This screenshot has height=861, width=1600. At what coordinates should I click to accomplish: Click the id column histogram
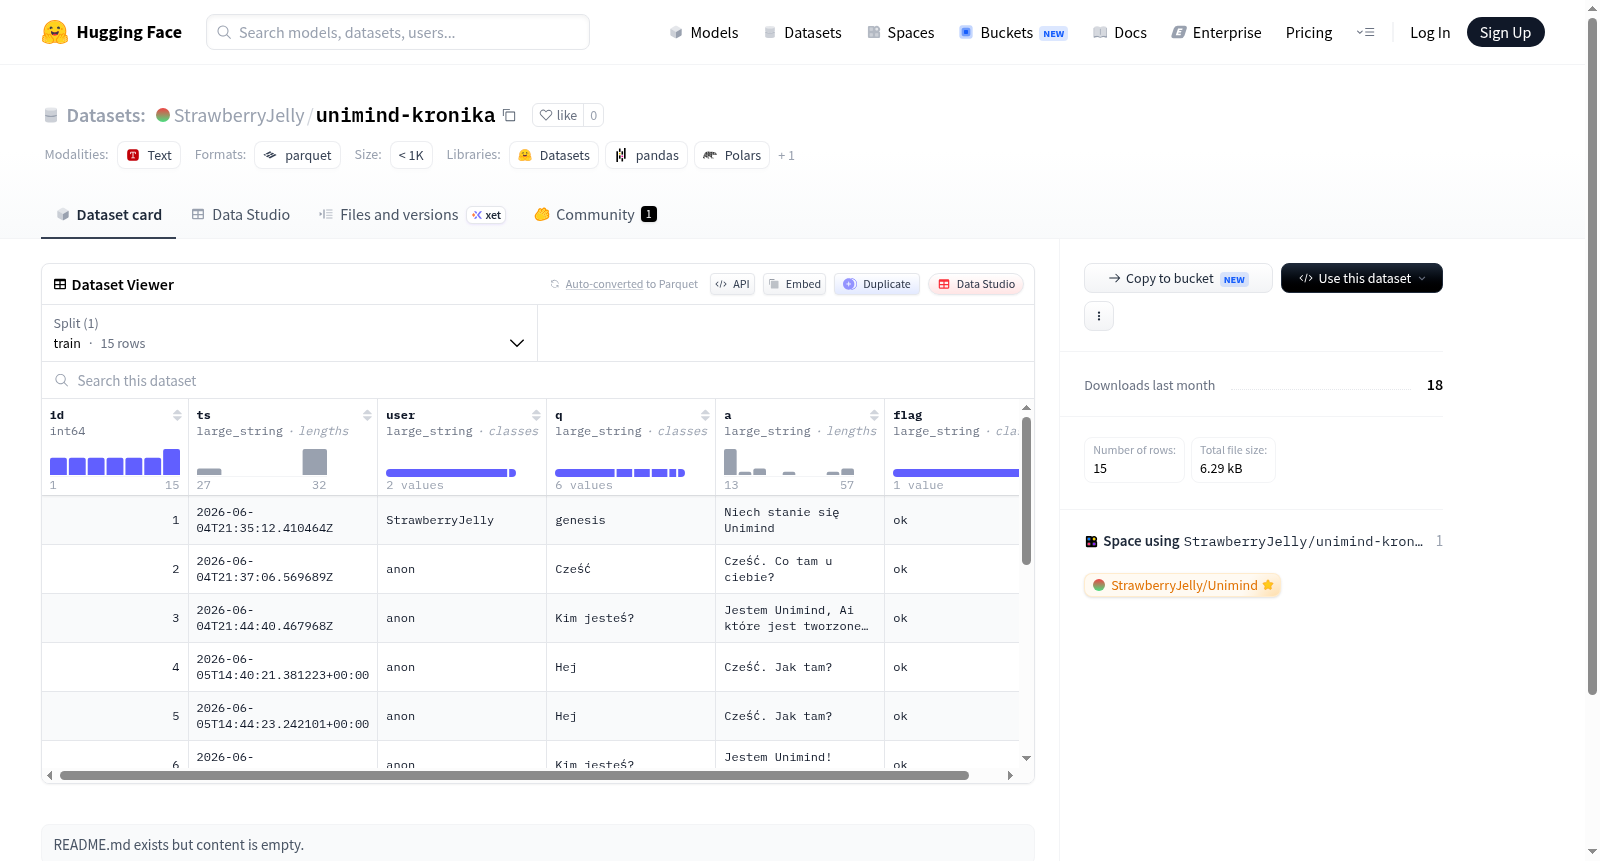tap(115, 462)
